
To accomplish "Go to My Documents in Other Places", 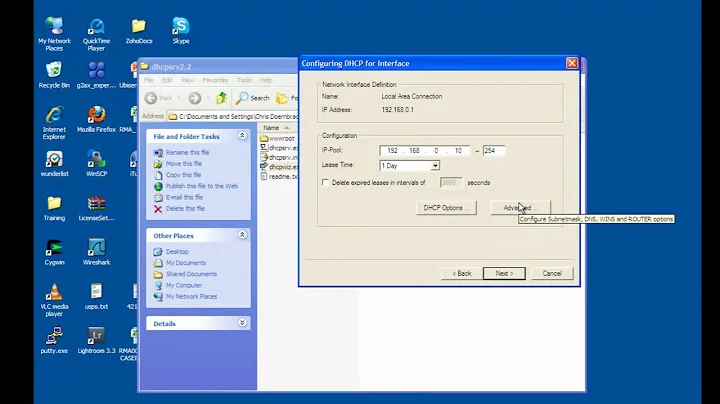I will [186, 263].
